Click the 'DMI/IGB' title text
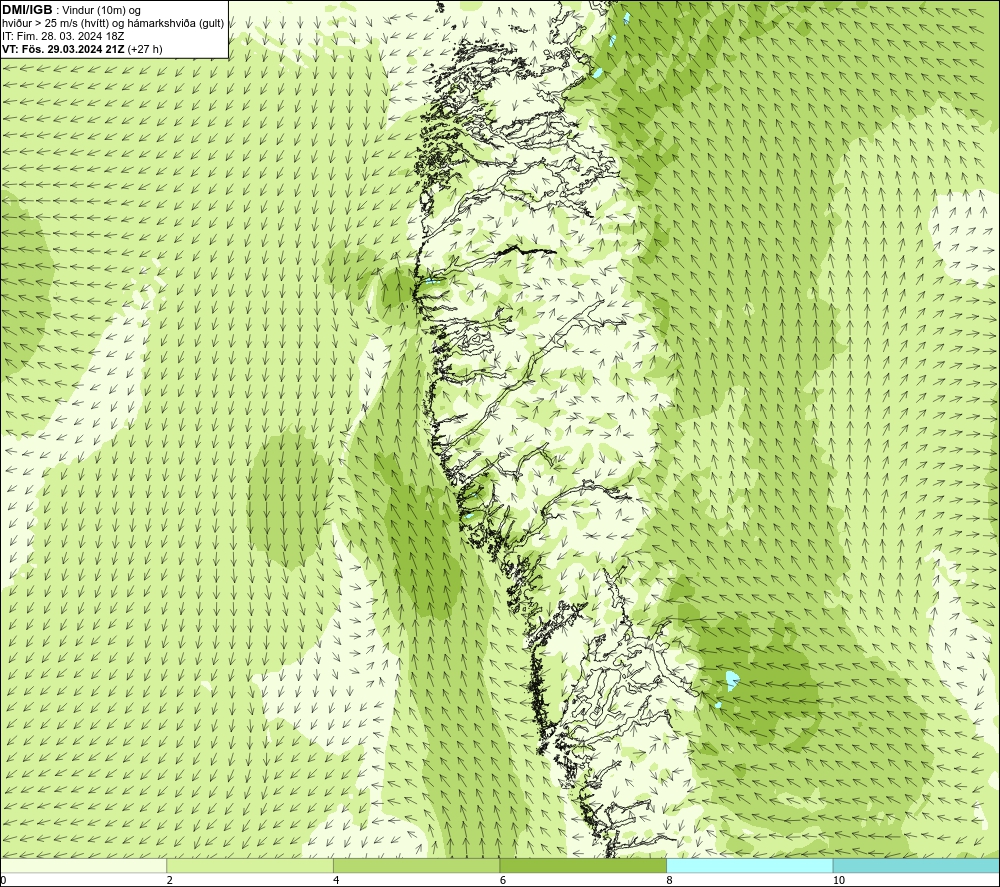1000x887 pixels. tap(27, 10)
